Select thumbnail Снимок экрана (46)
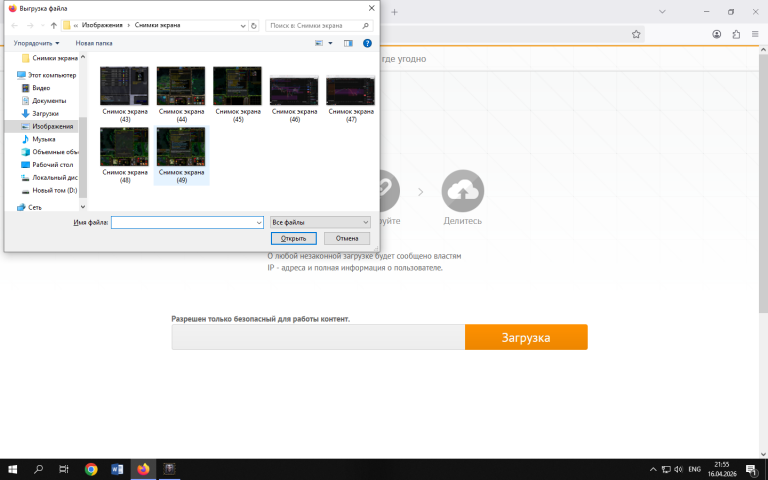Viewport: 768px width, 480px height. click(294, 98)
